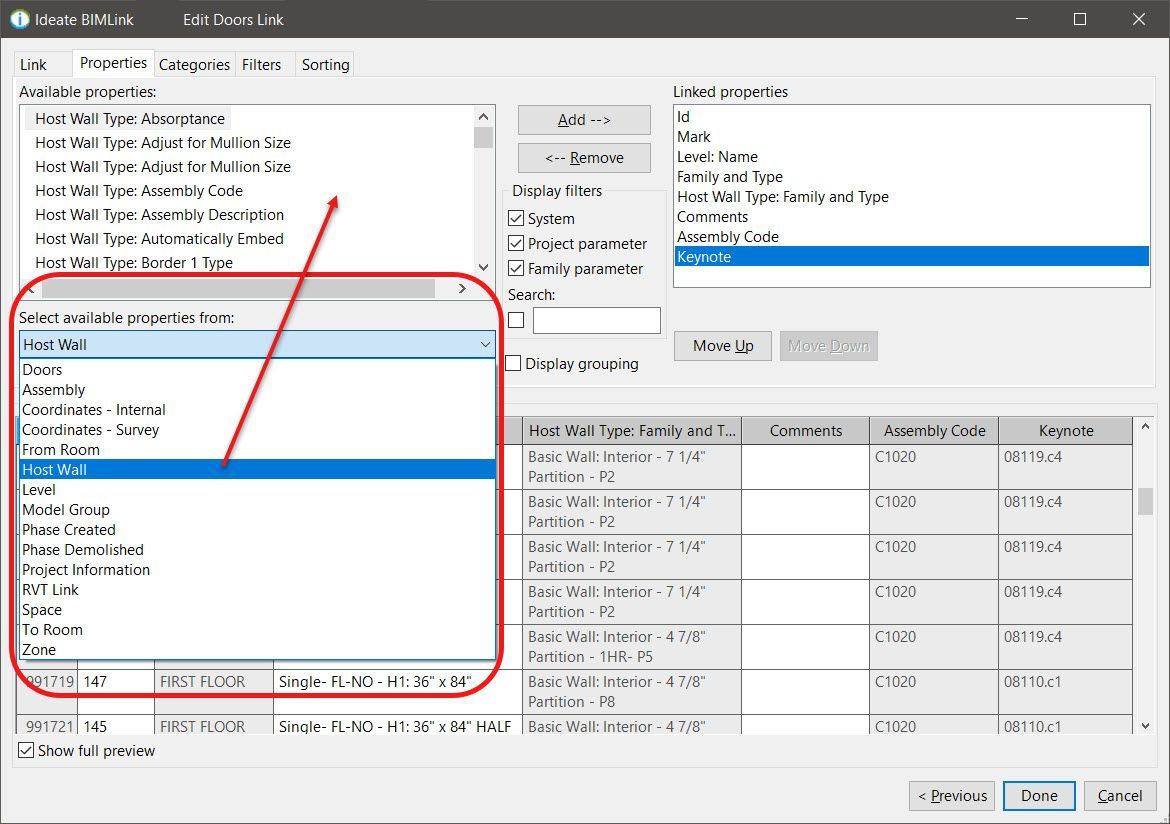Click the Search text field
The image size is (1170, 824).
click(x=597, y=320)
